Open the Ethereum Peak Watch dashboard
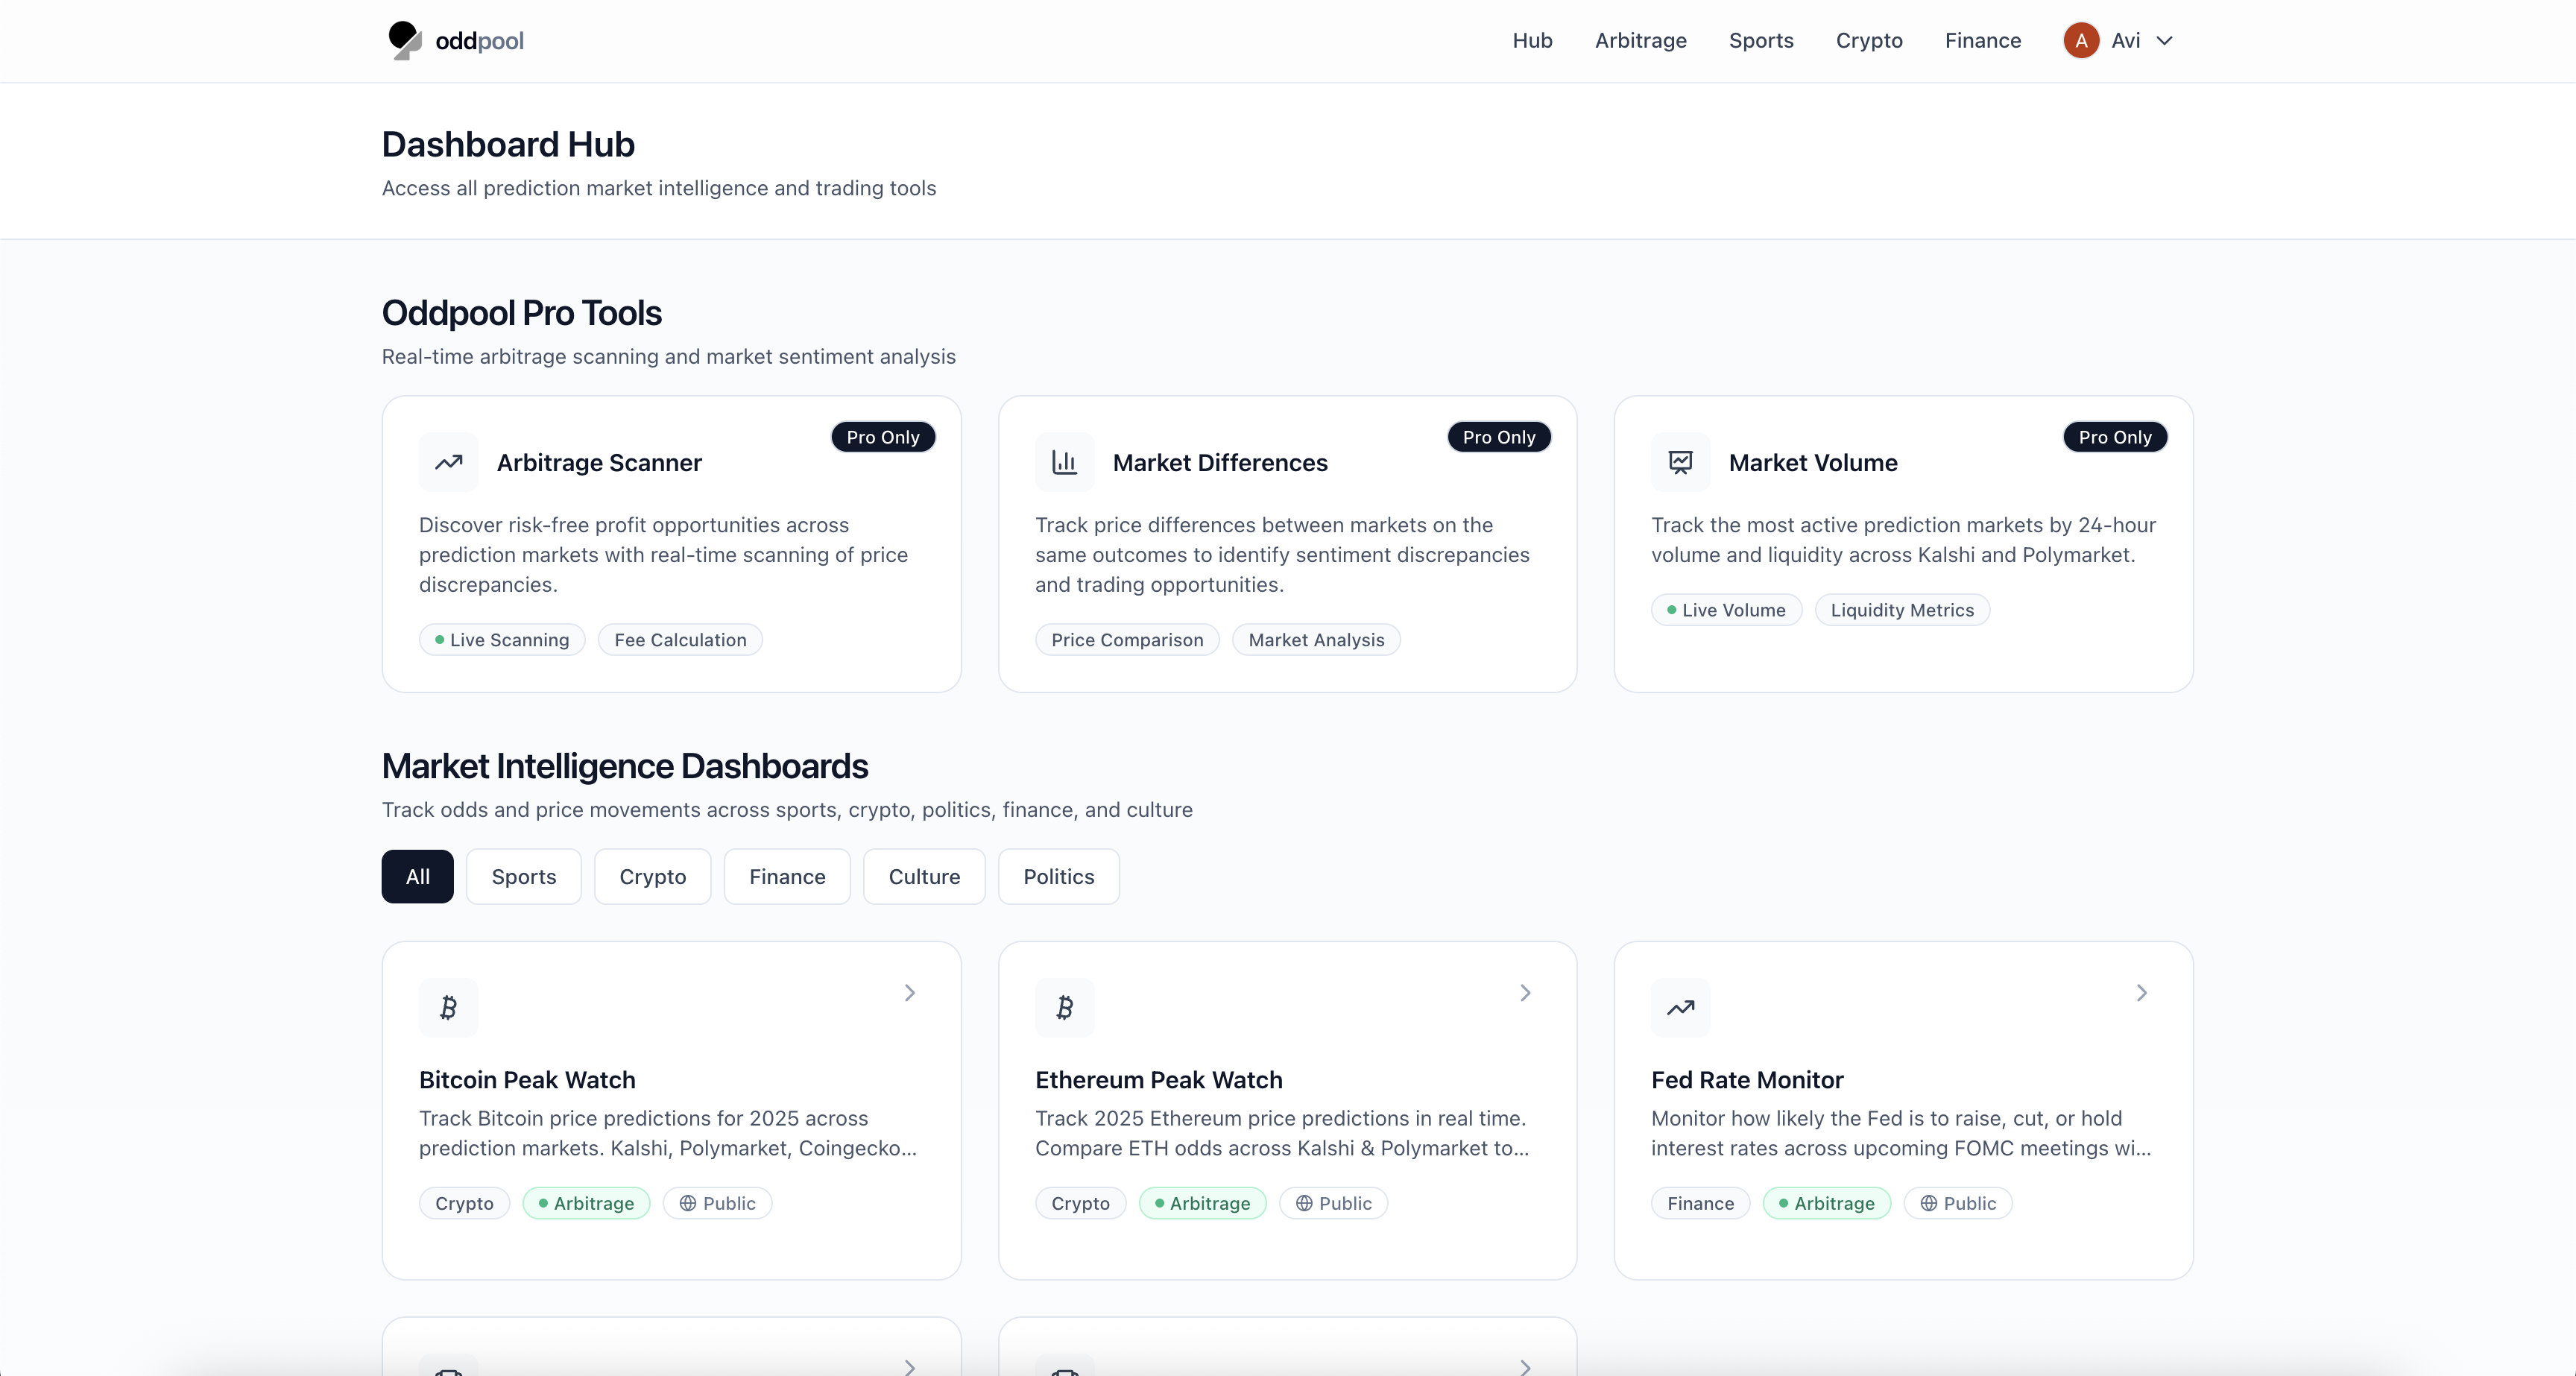The height and width of the screenshot is (1376, 2576). click(1157, 1080)
